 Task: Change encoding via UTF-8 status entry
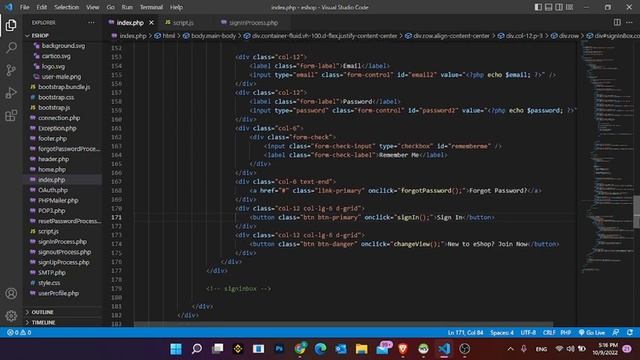[528, 333]
